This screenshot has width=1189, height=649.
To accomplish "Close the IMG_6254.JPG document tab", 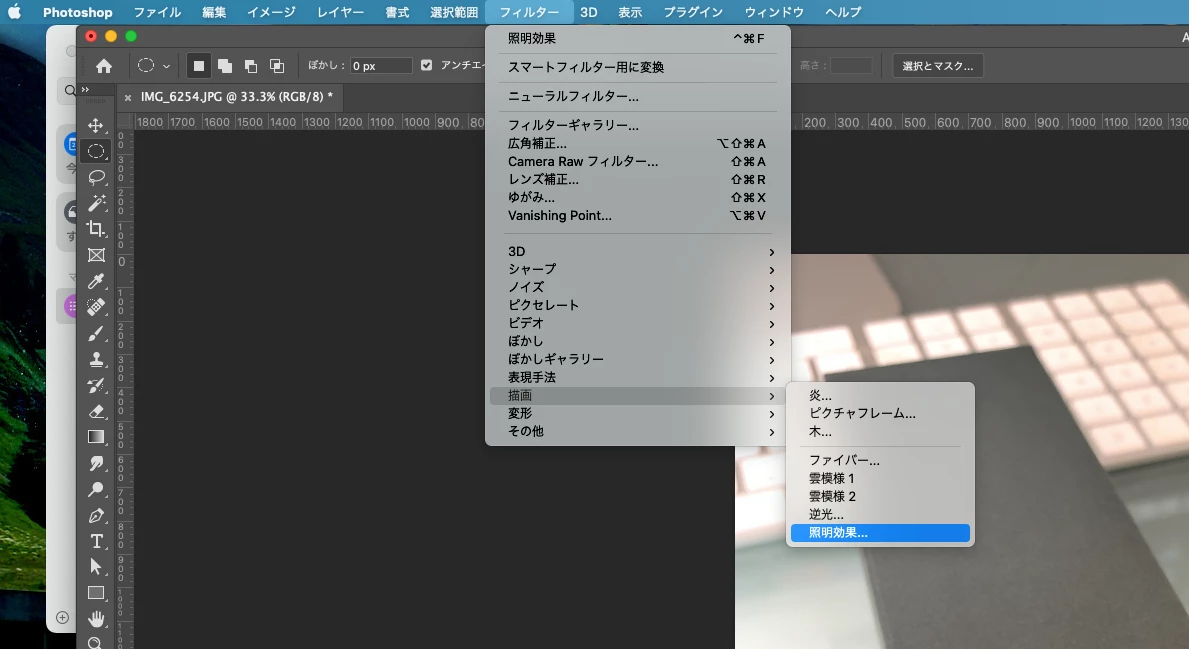I will pos(128,97).
